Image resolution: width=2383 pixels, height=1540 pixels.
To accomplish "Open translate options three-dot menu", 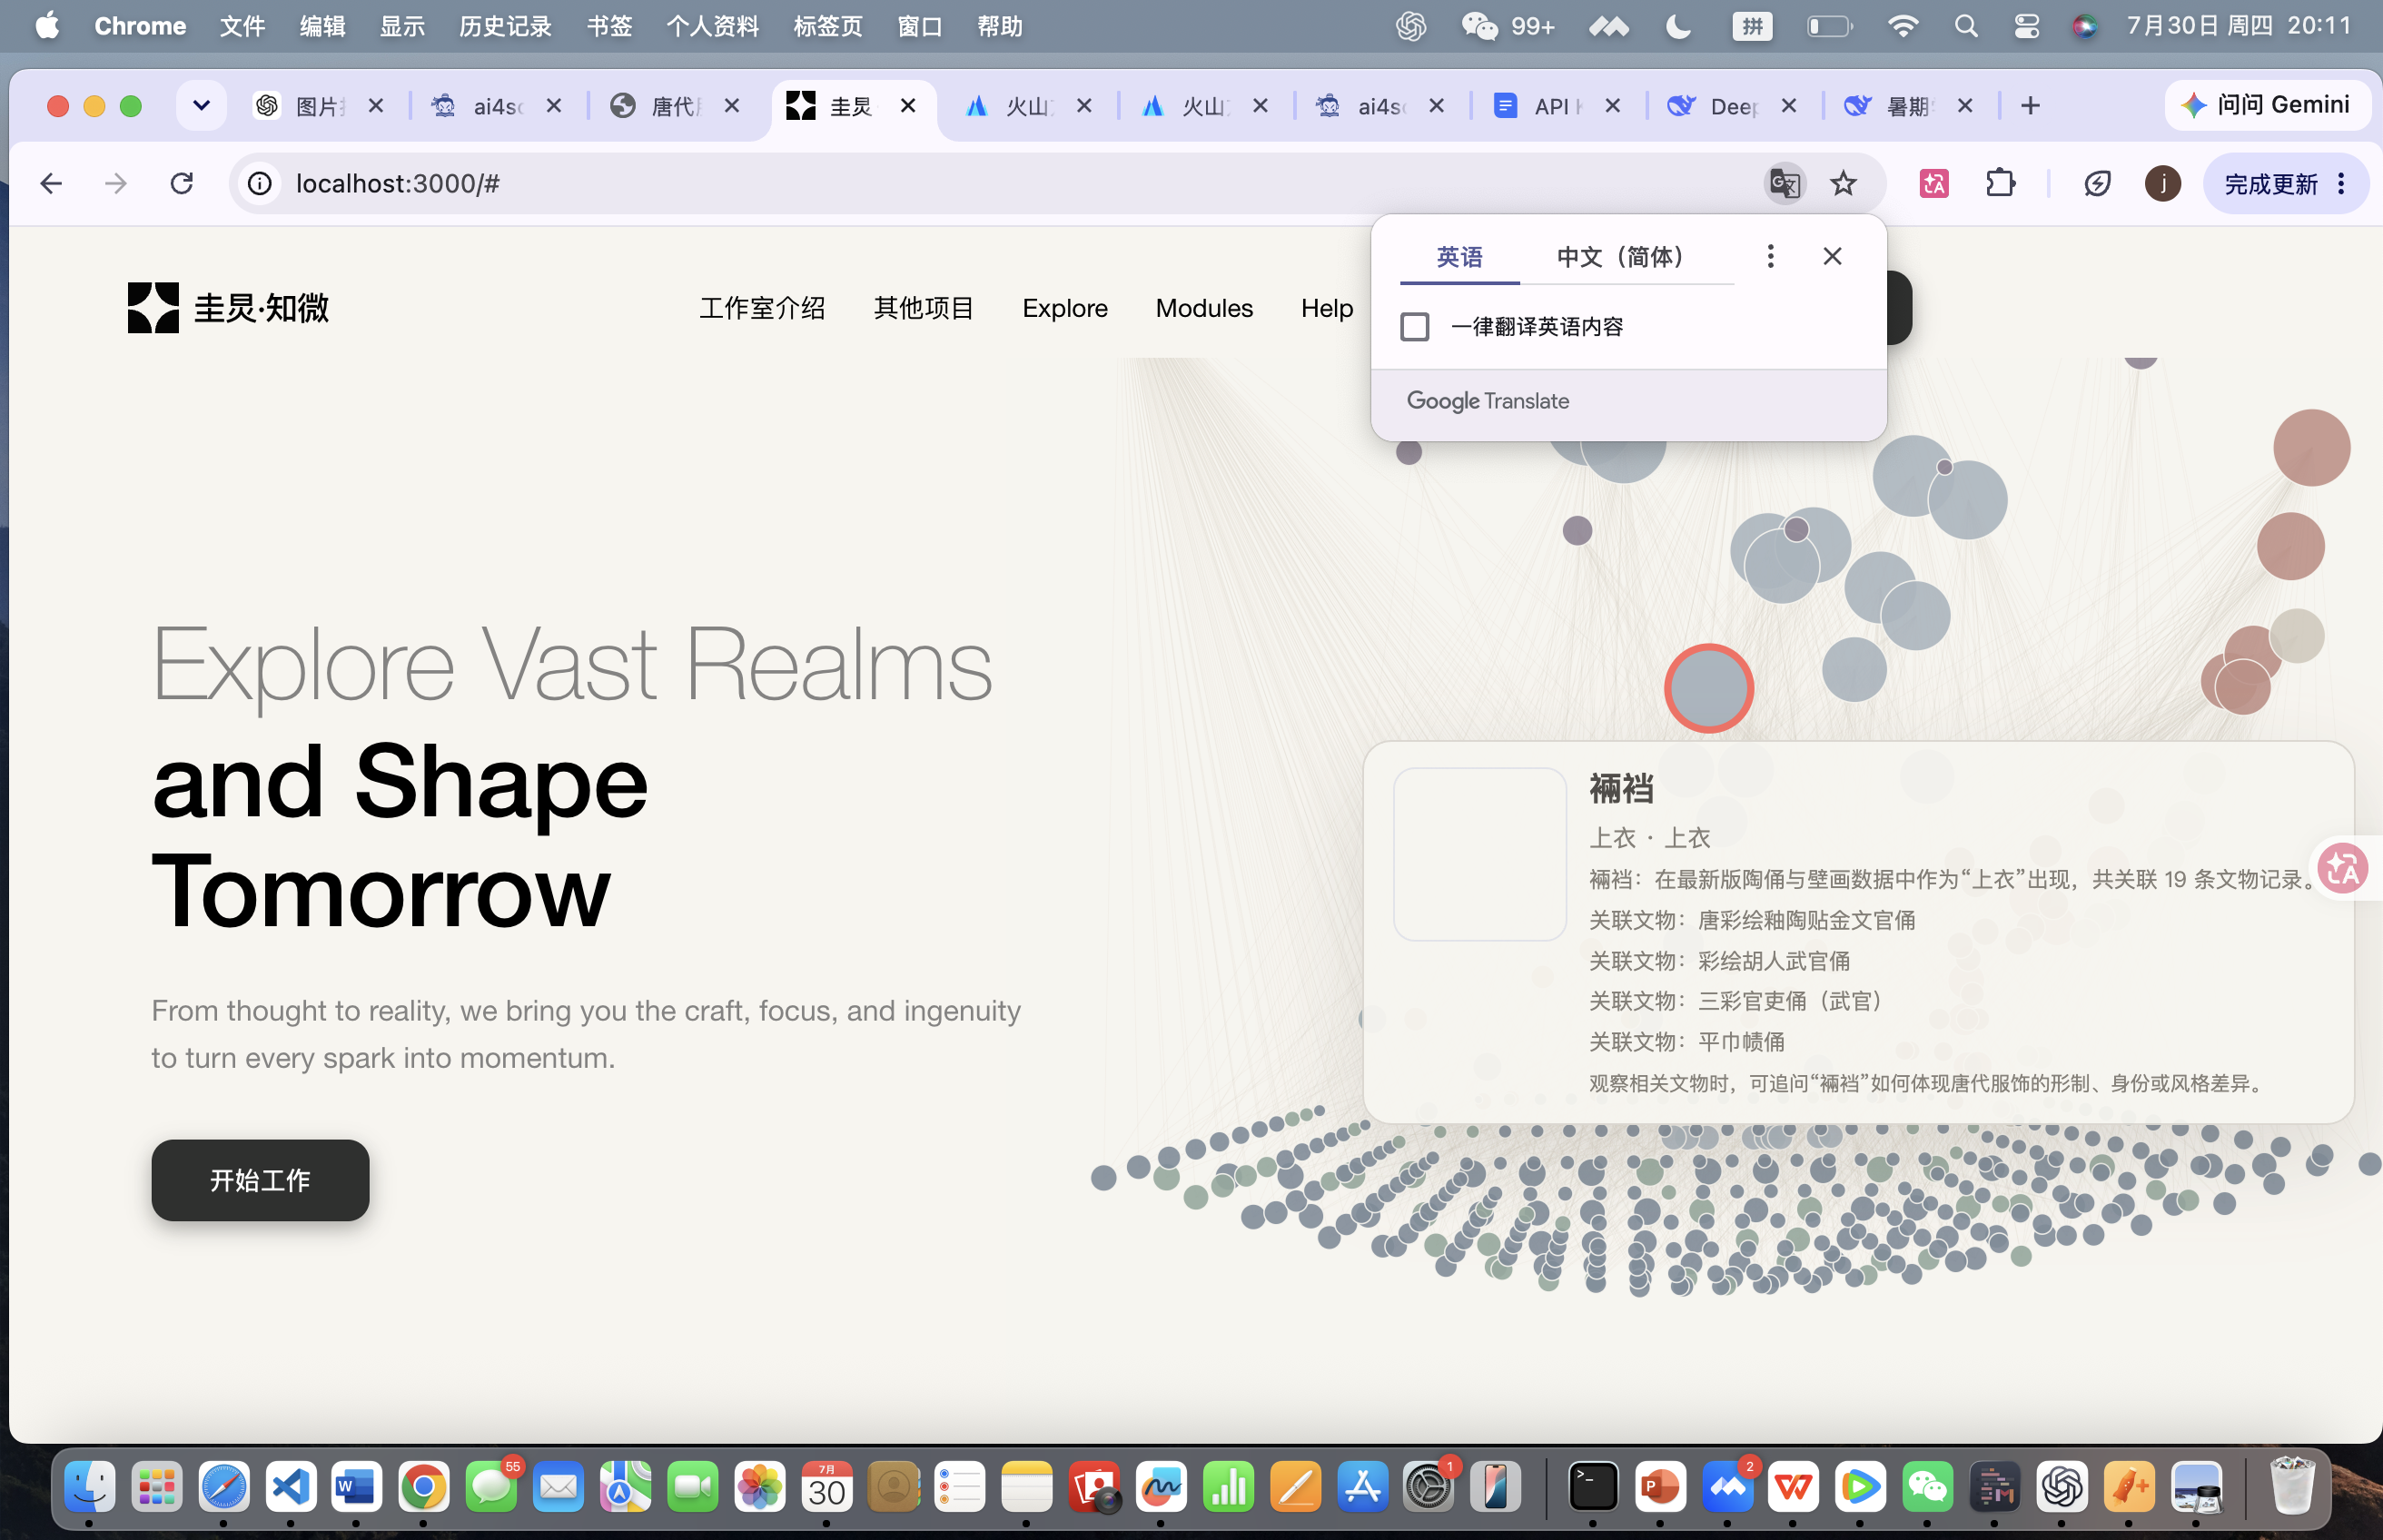I will click(x=1770, y=256).
